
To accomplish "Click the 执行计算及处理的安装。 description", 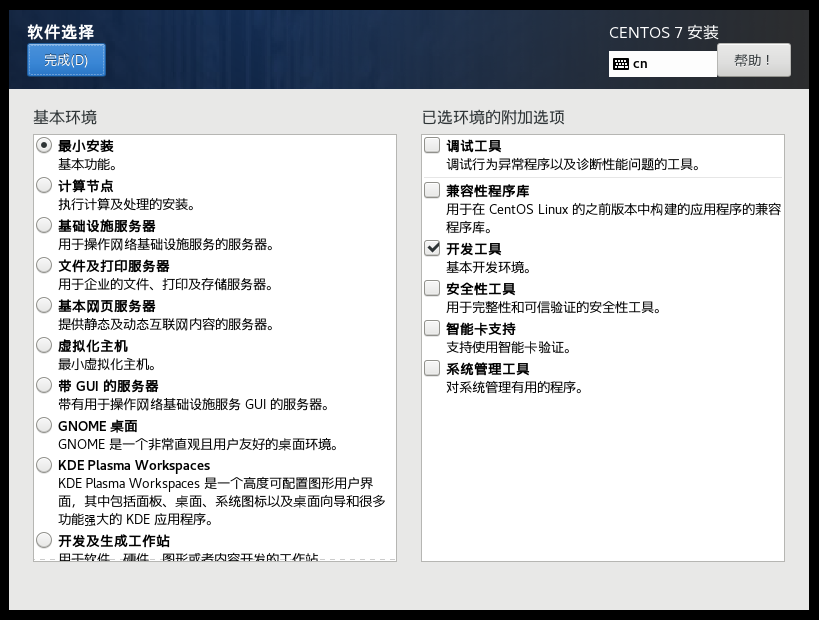I will pos(127,204).
